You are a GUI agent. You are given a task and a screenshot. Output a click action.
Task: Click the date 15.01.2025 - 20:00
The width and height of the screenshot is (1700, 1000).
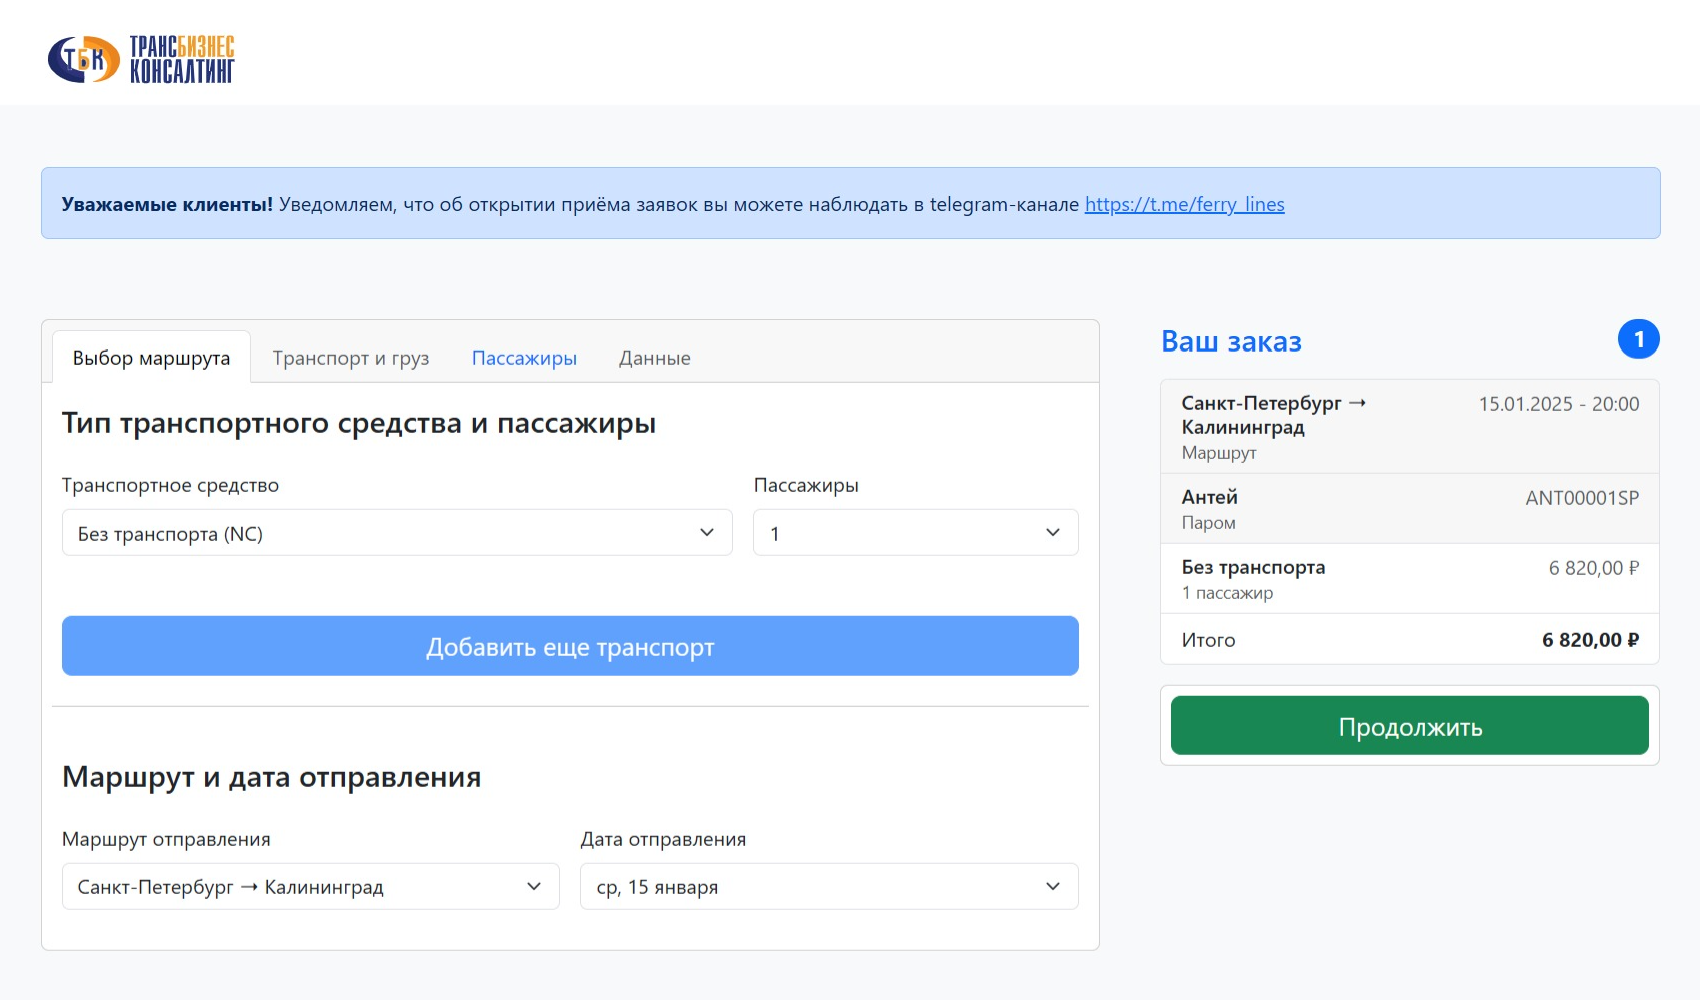click(1559, 404)
